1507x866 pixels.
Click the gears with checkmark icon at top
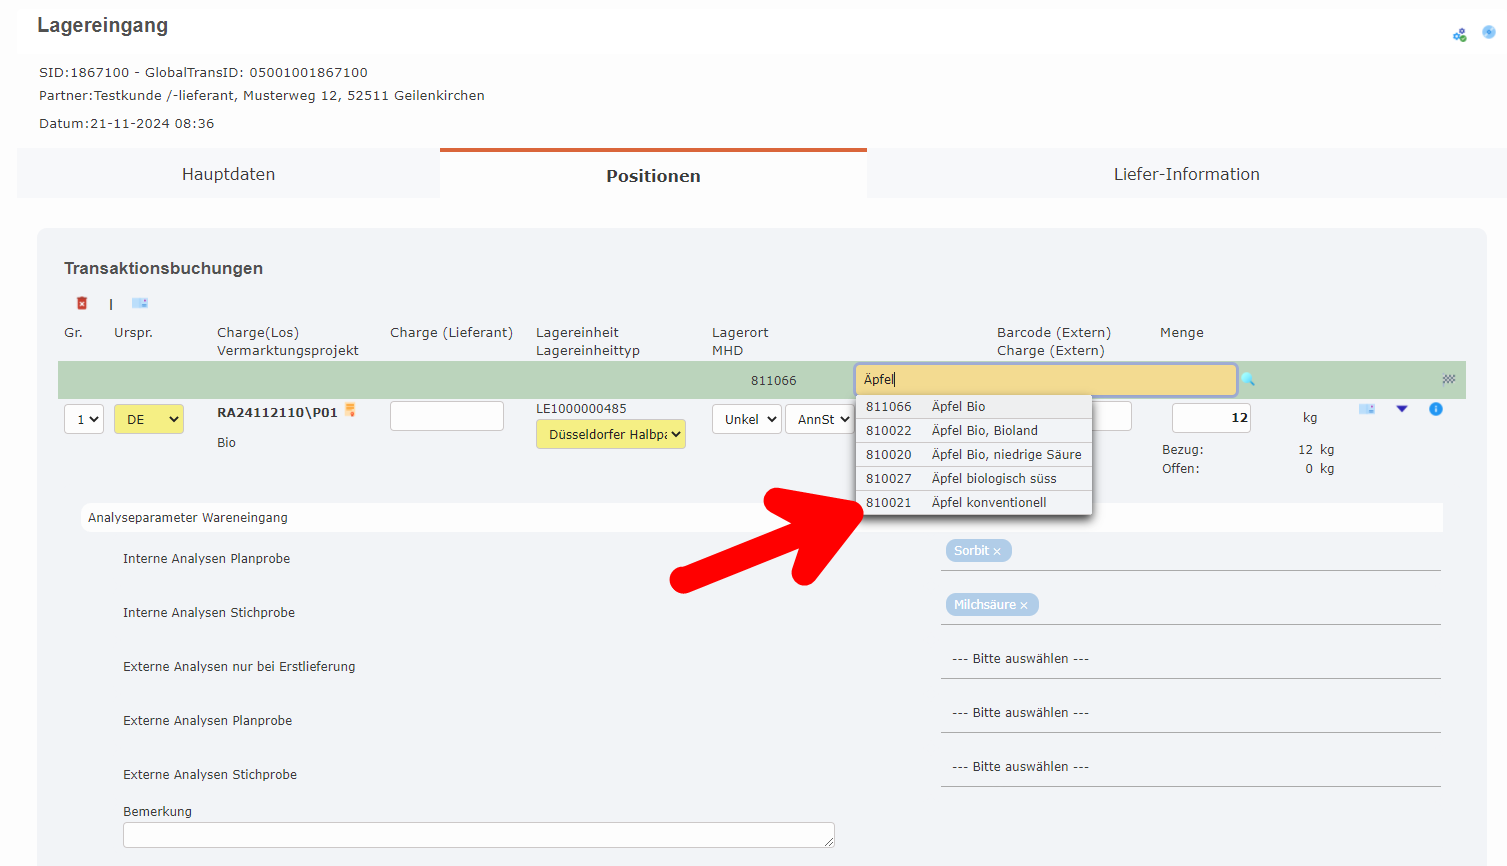pyautogui.click(x=1460, y=35)
